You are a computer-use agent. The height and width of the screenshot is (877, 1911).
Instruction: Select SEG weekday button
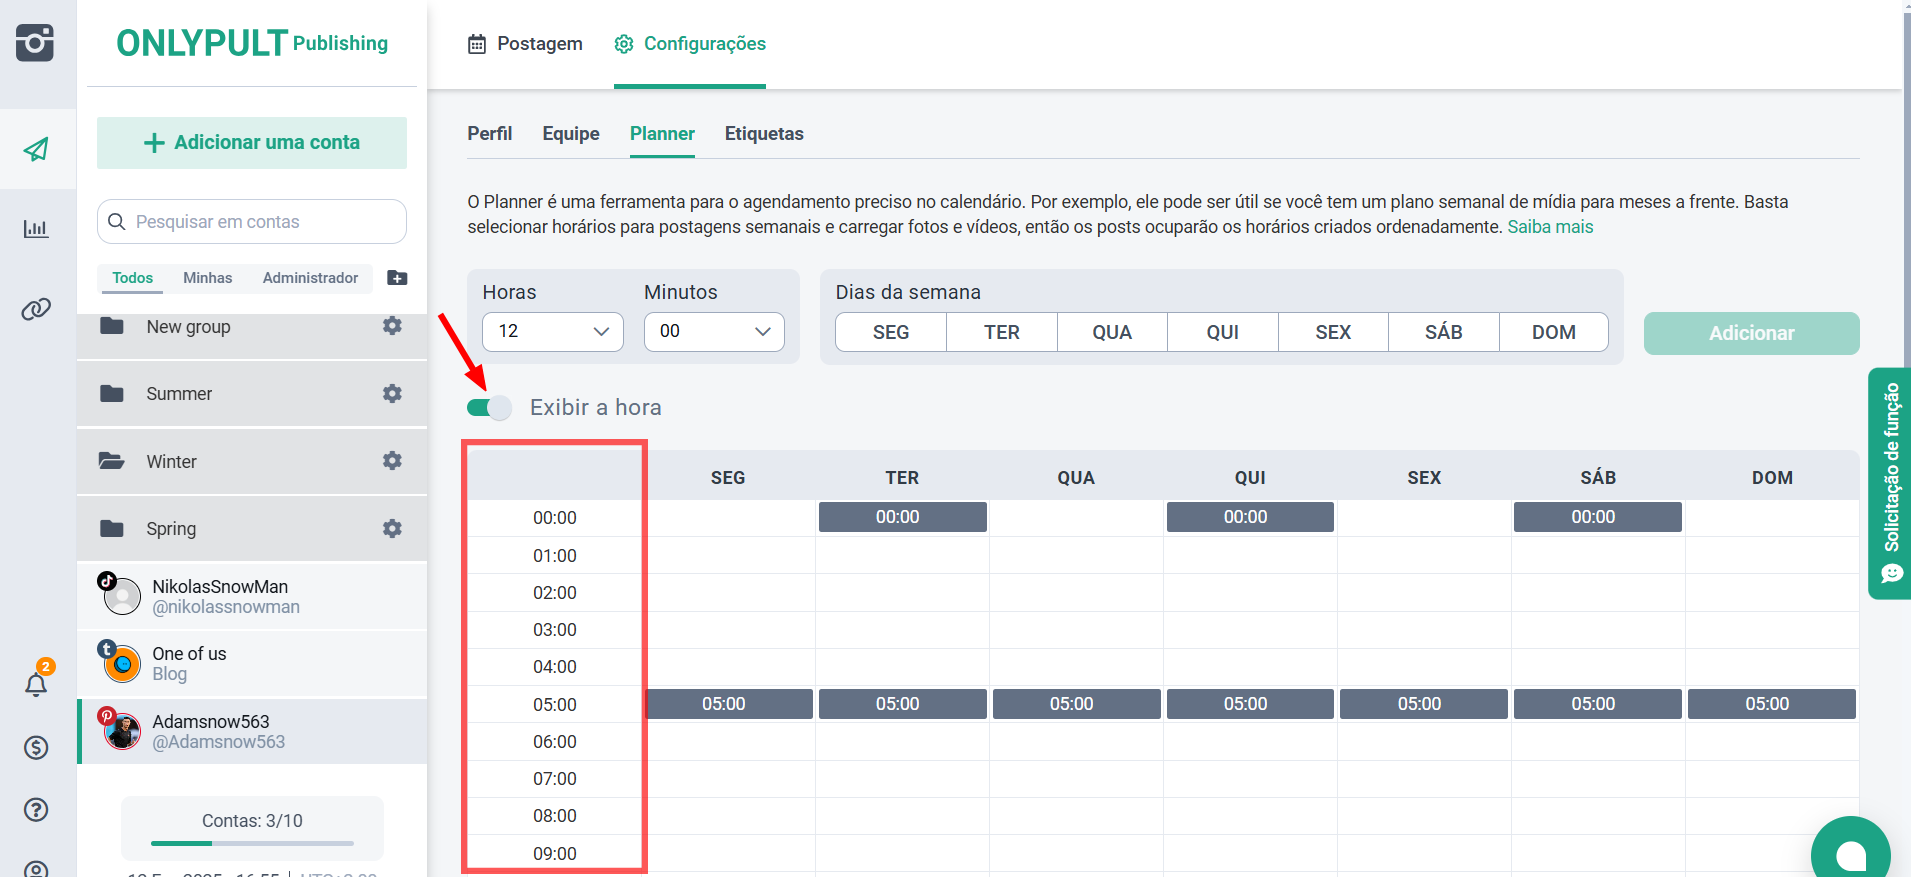[890, 332]
